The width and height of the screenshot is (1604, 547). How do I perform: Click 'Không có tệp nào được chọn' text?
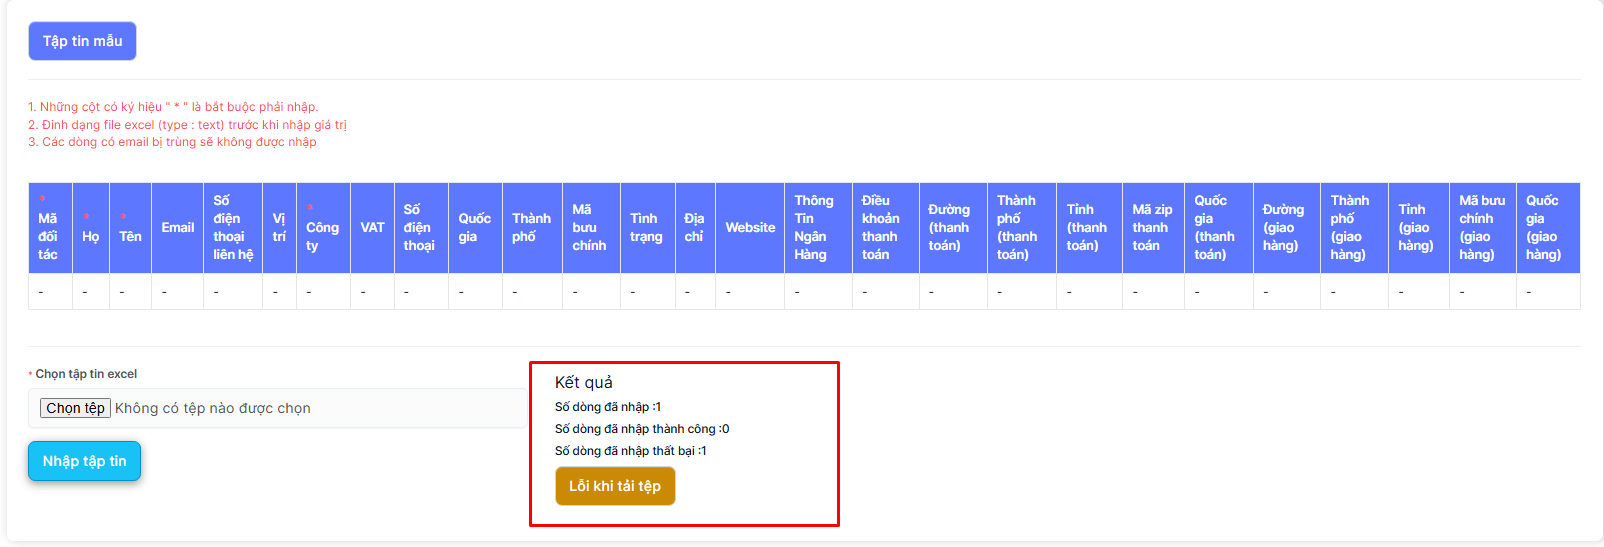213,408
